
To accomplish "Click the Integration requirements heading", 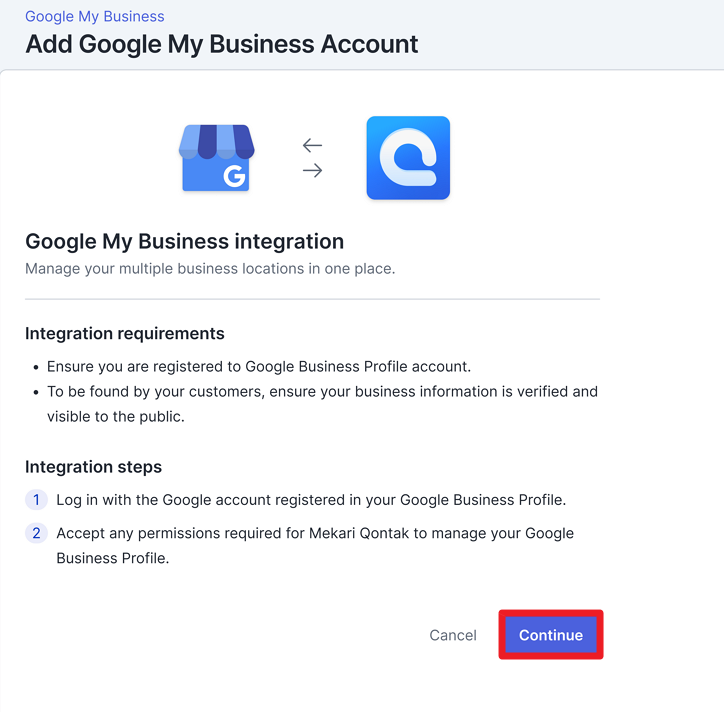I will (125, 333).
